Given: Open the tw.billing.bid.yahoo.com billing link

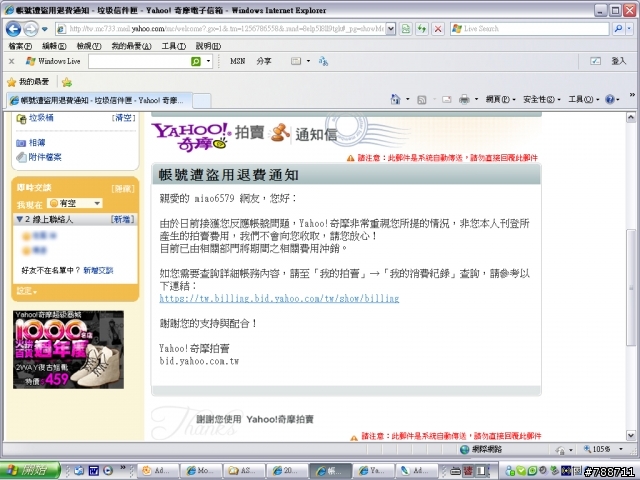Looking at the screenshot, I should coord(279,298).
